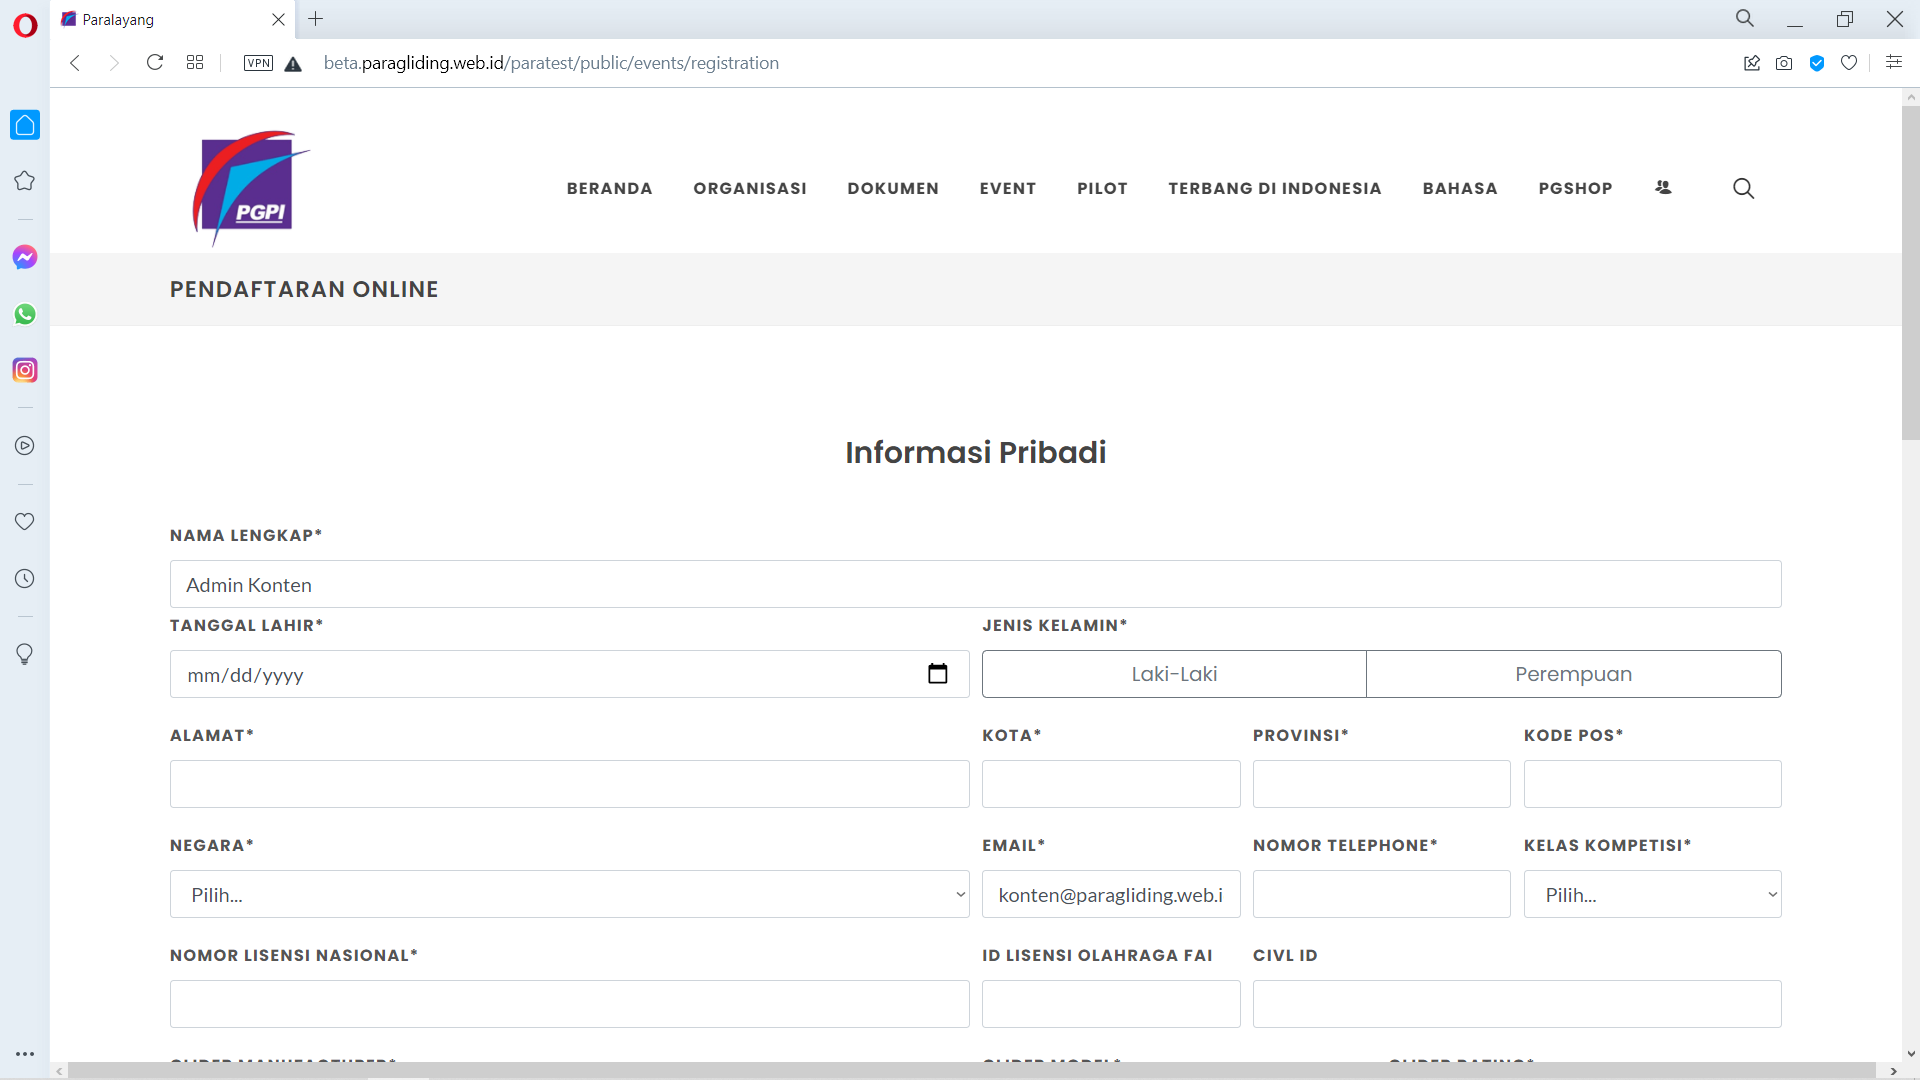The height and width of the screenshot is (1080, 1920).
Task: Expand the Kelas Kompetisi dropdown
Action: coord(1652,894)
